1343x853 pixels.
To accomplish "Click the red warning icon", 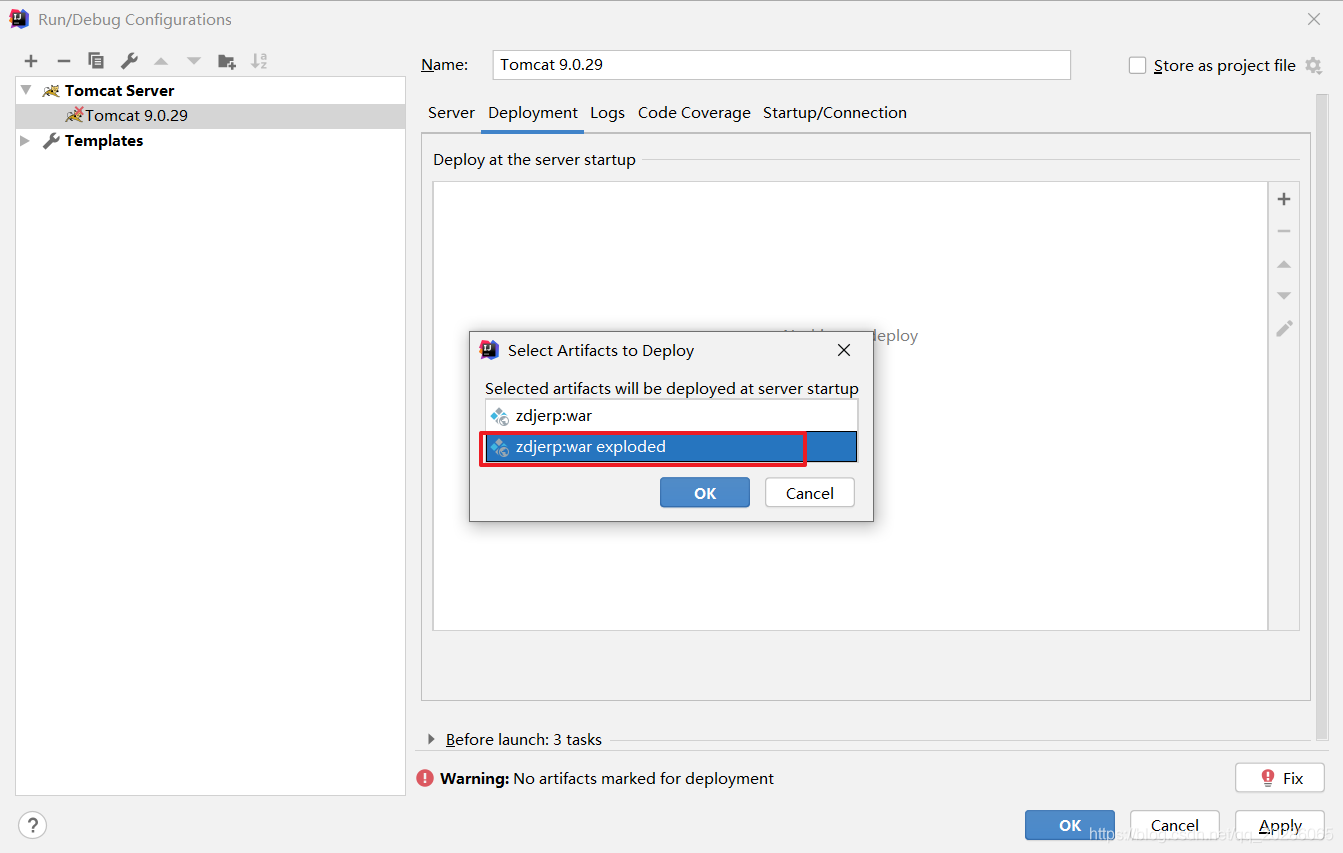I will click(425, 778).
